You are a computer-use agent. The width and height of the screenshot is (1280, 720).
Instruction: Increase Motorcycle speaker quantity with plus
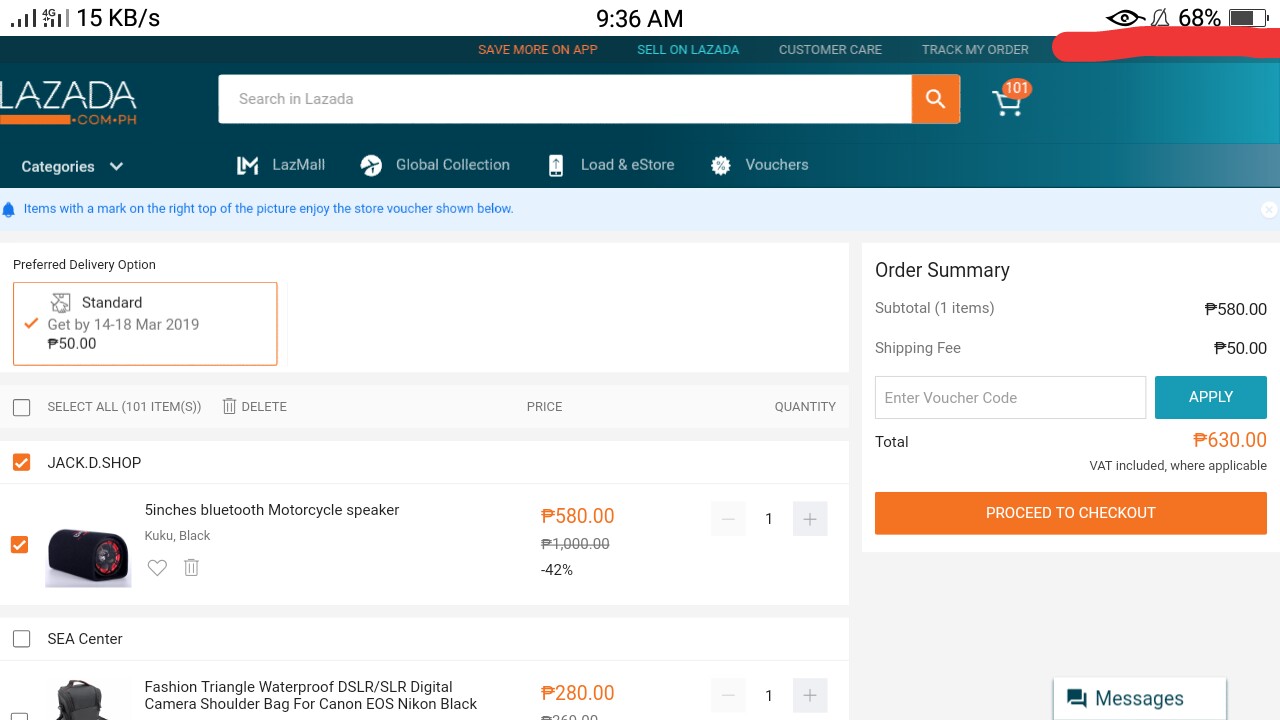[809, 519]
